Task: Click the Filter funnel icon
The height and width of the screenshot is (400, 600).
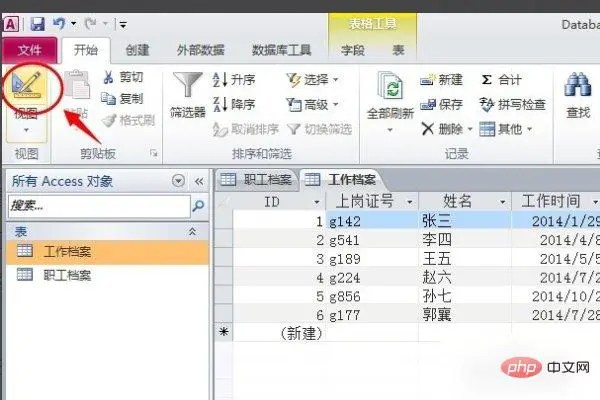Action: [x=187, y=89]
